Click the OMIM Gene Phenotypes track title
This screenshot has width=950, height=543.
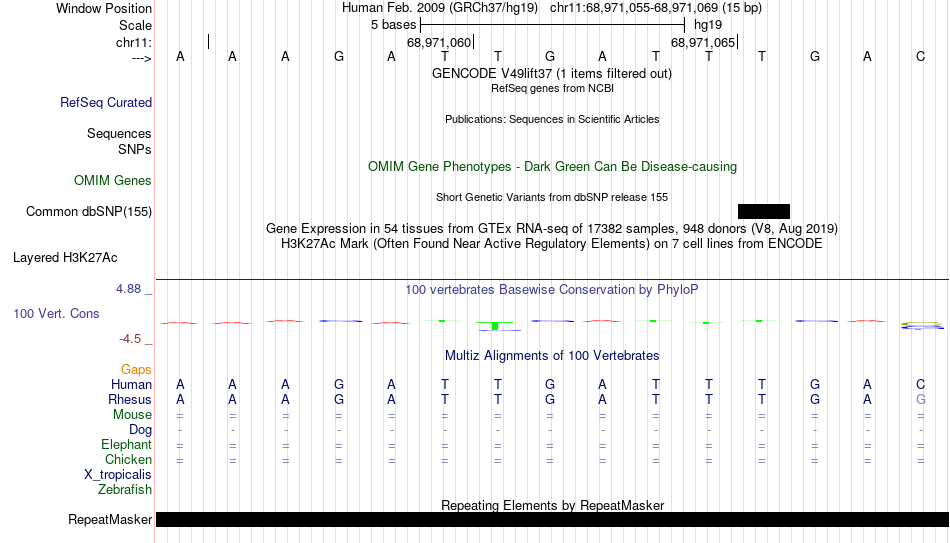click(x=552, y=167)
